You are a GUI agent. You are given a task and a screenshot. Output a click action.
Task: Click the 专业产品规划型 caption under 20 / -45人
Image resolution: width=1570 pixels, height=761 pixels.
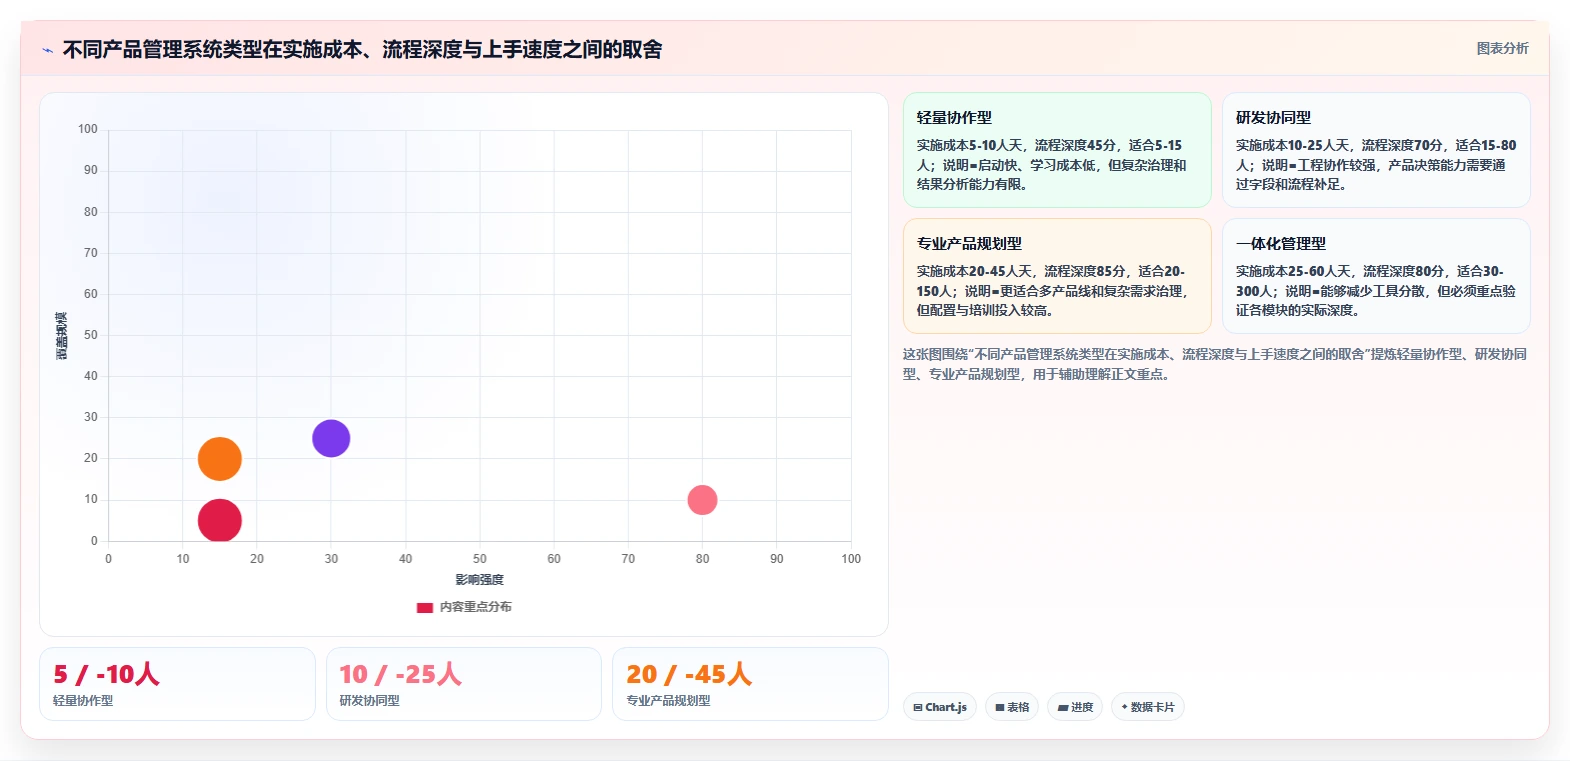[x=668, y=701]
